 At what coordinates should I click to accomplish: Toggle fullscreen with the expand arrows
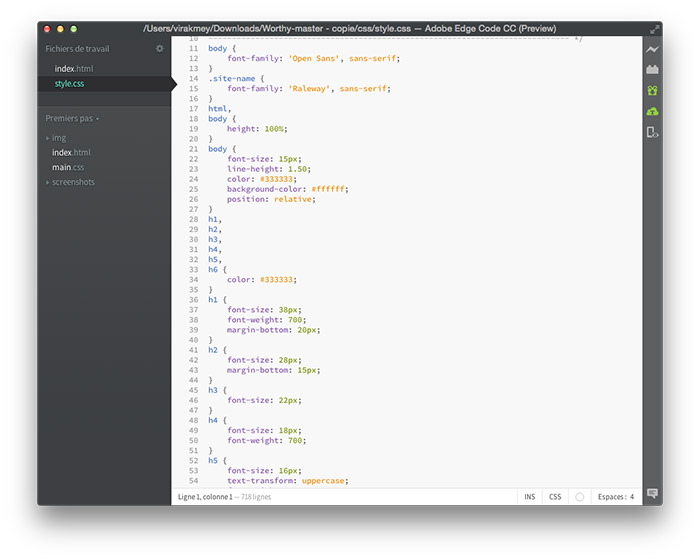tap(654, 29)
